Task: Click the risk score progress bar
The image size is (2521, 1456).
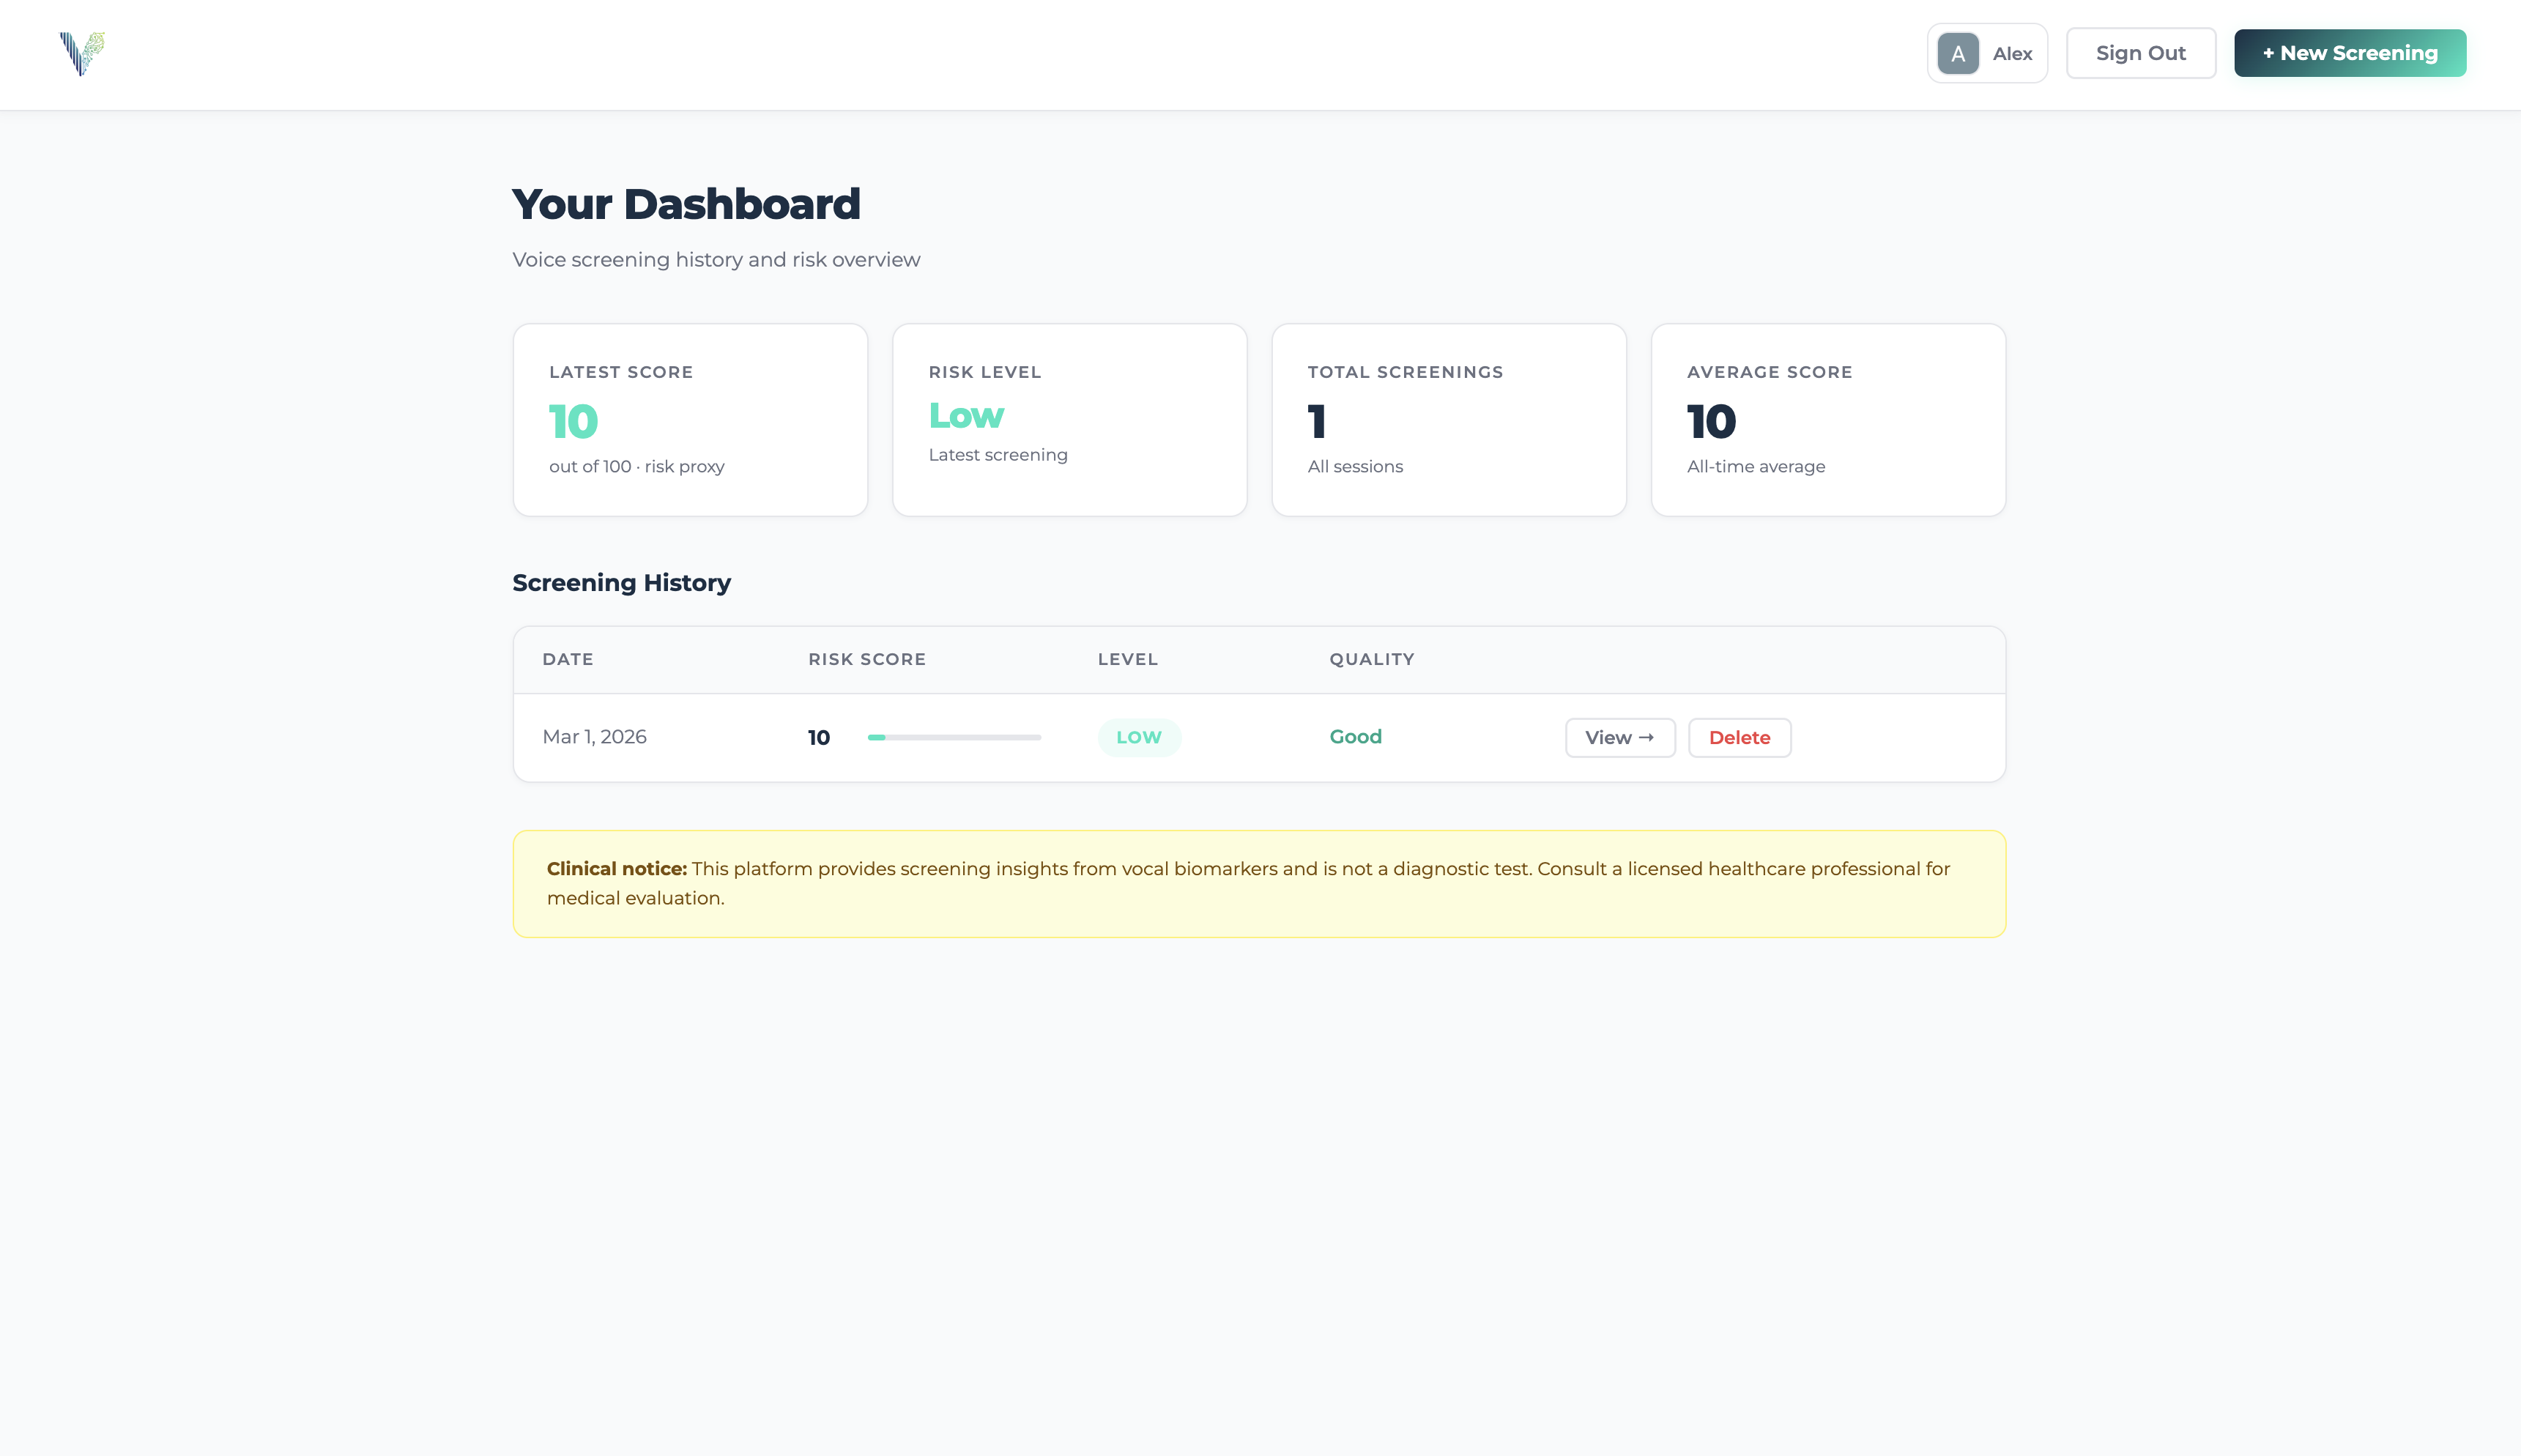Action: [x=953, y=738]
